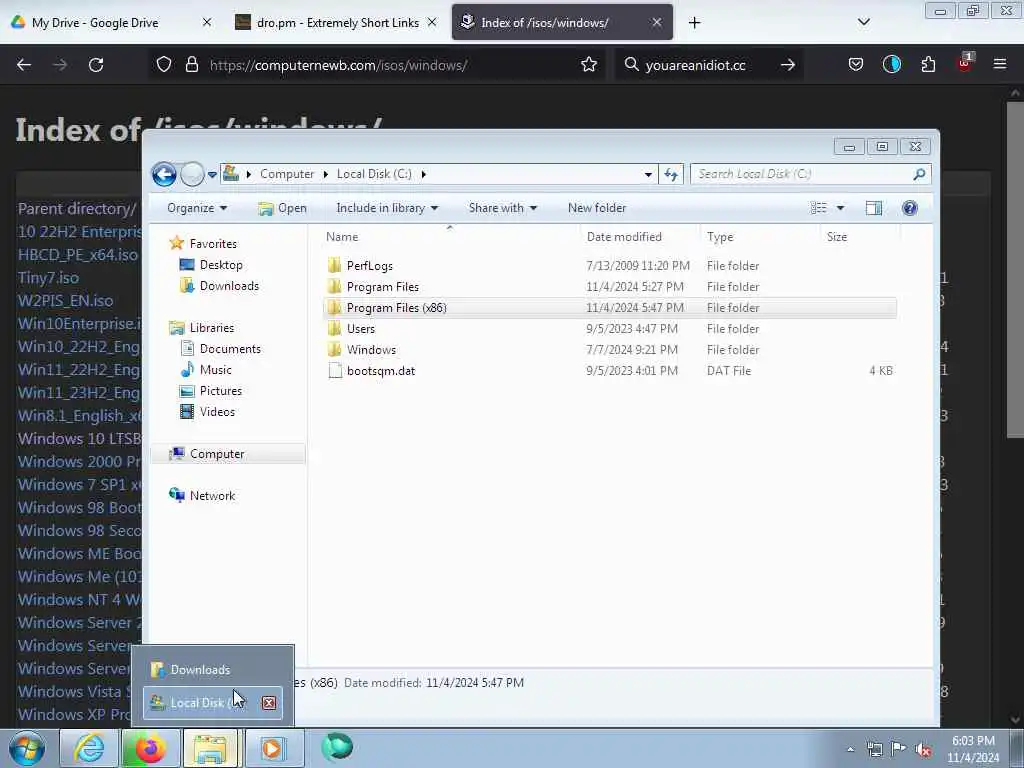1024x768 pixels.
Task: Open the view options dropdown arrow
Action: point(840,208)
